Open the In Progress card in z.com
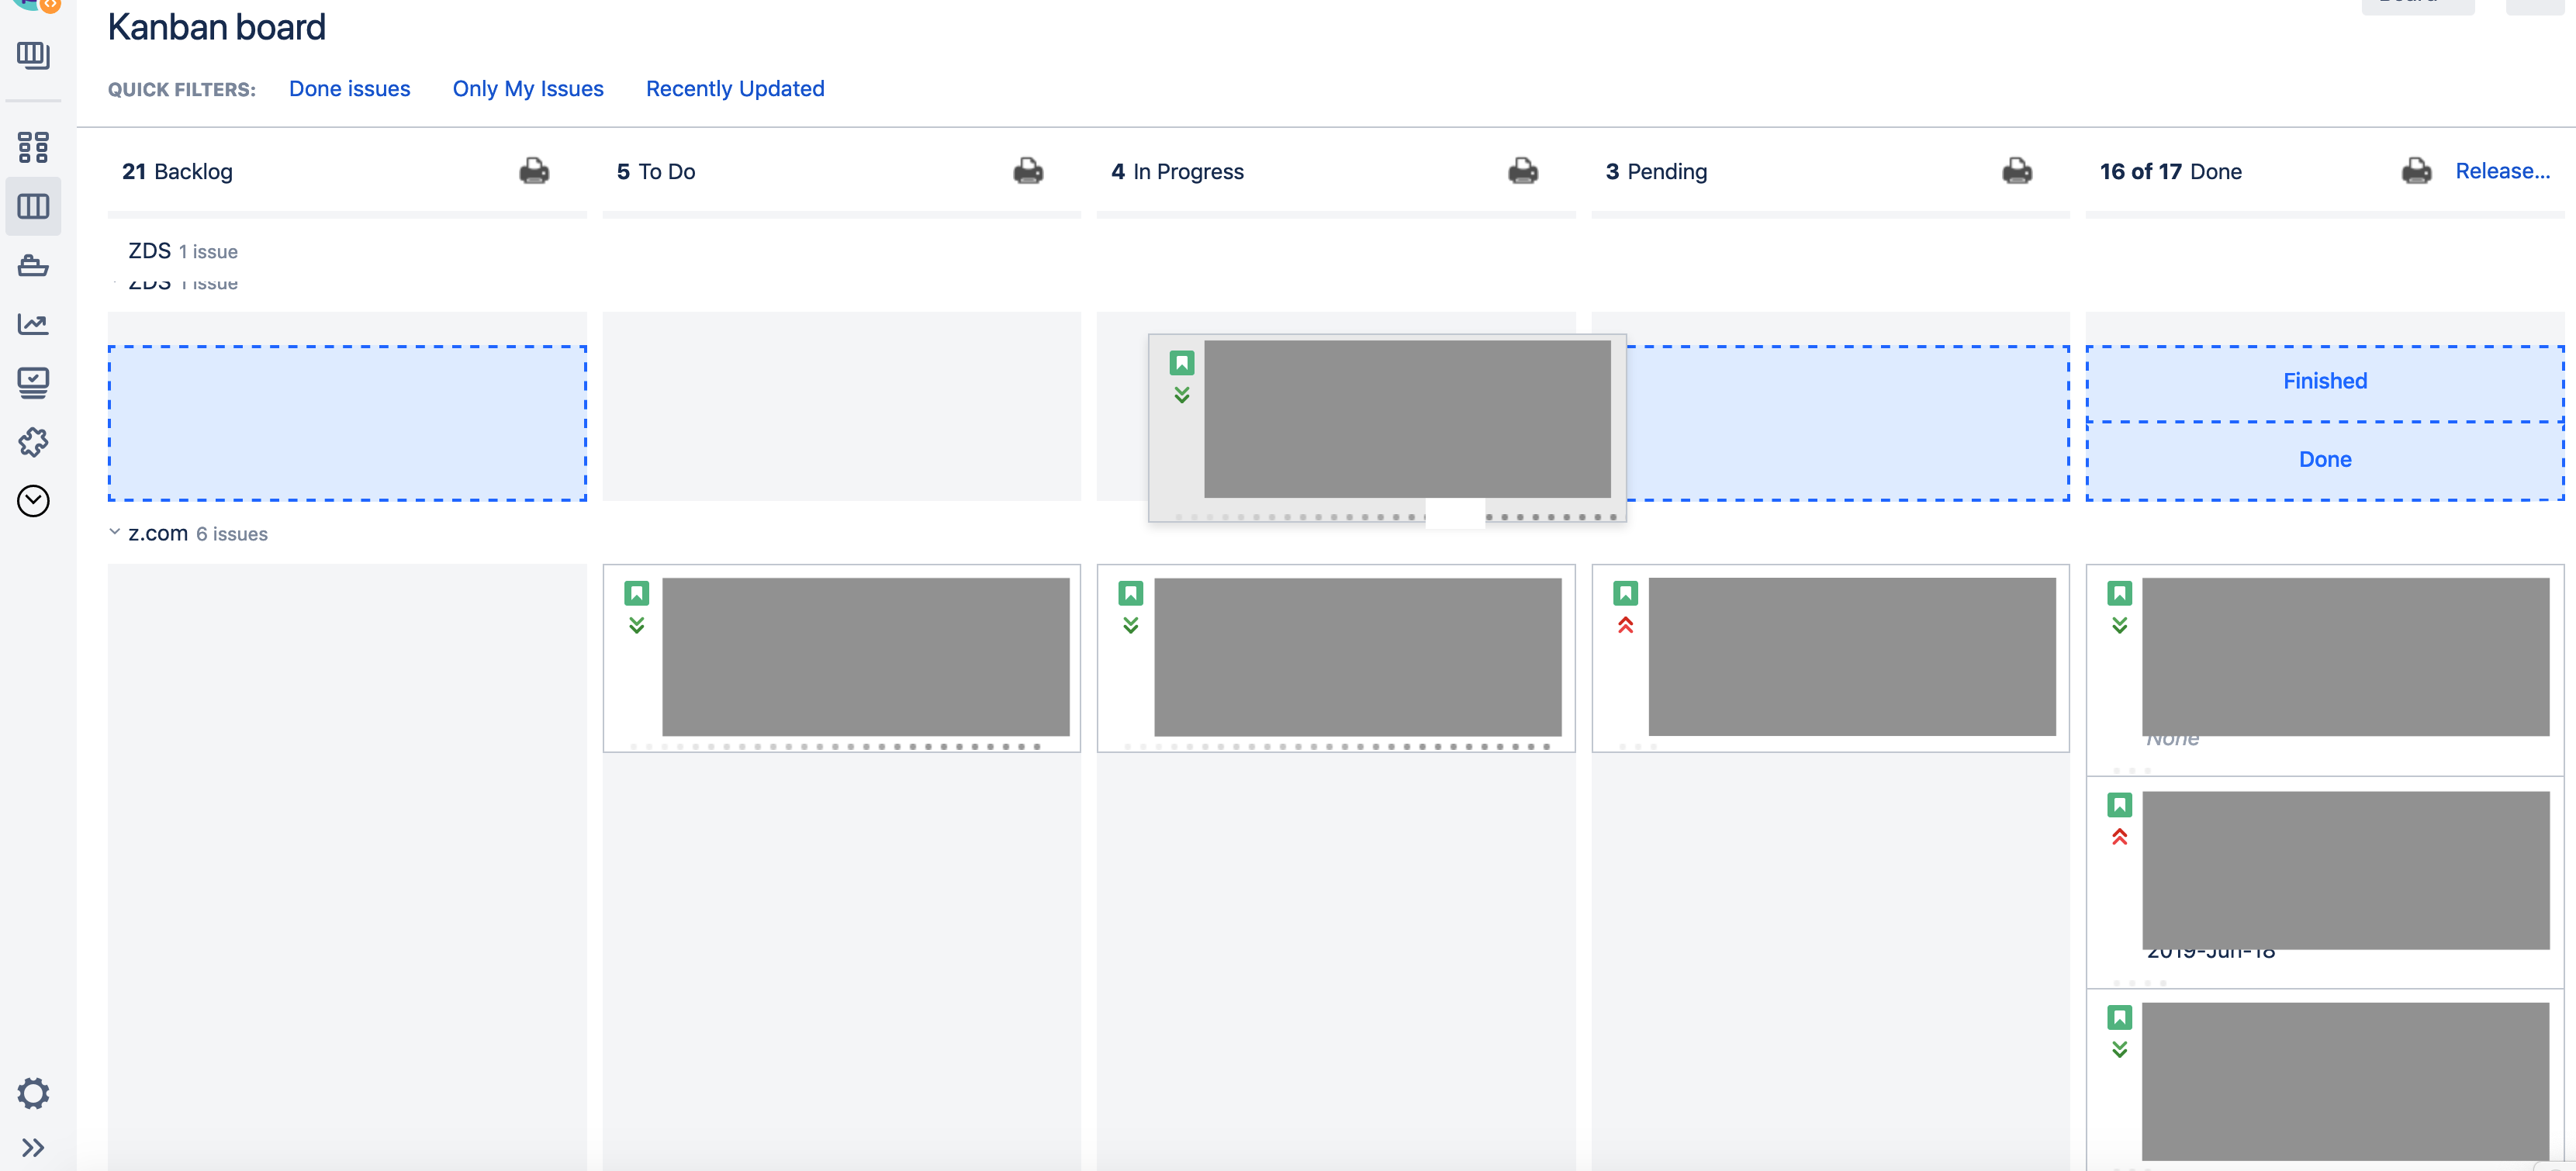This screenshot has width=2576, height=1171. (1336, 658)
